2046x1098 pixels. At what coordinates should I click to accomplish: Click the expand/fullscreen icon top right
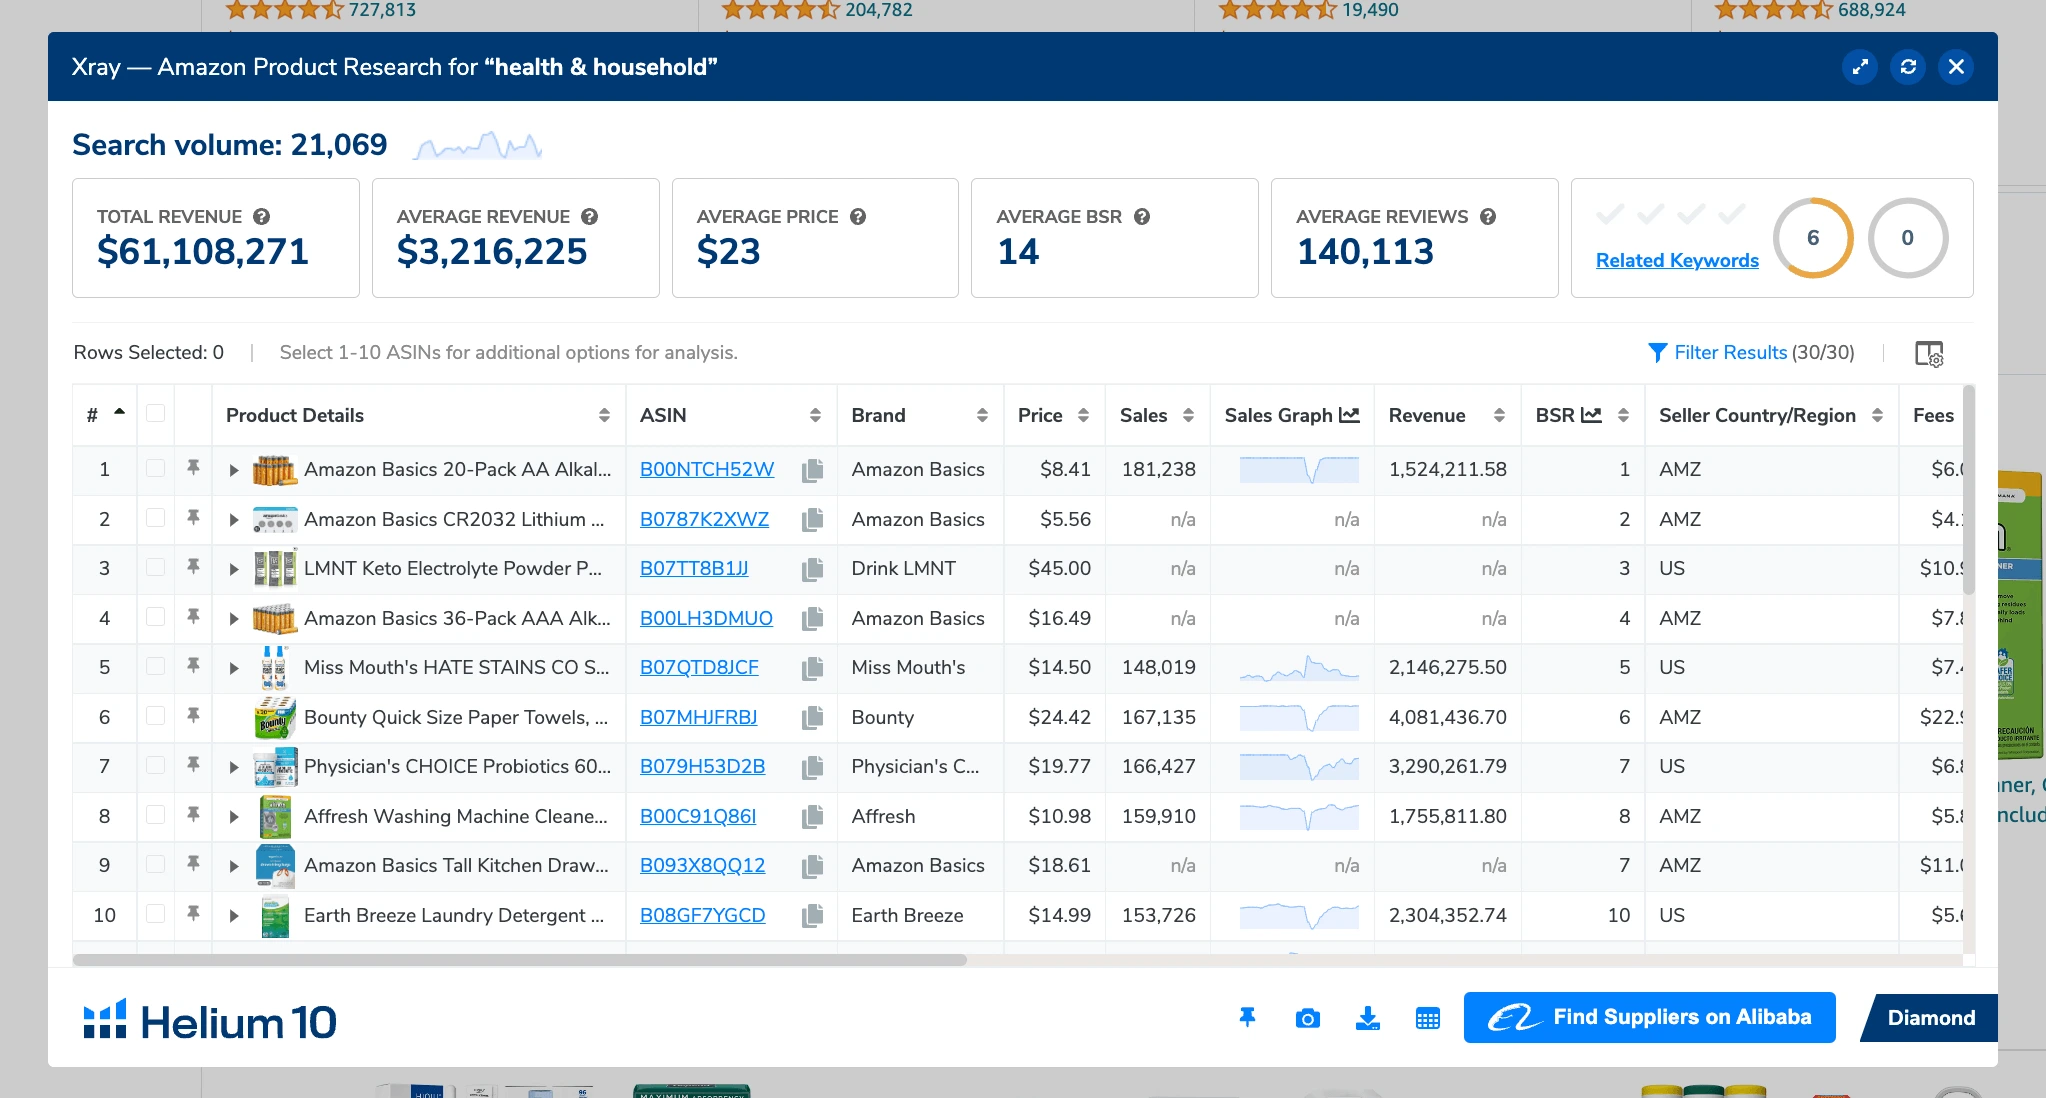coord(1859,66)
